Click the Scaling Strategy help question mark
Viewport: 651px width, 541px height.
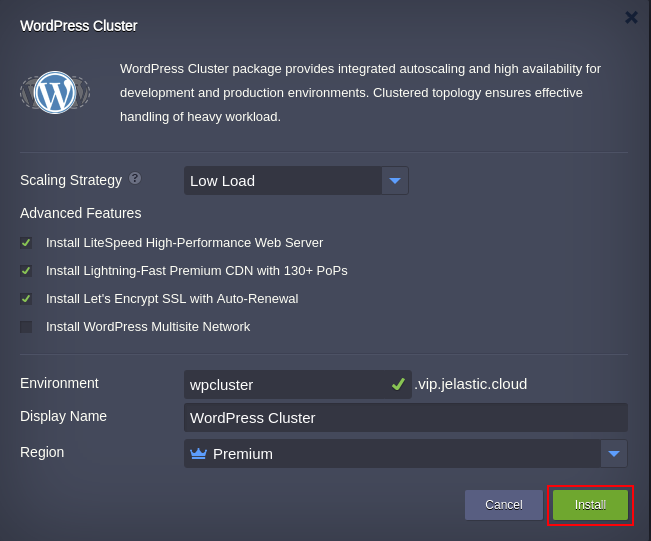coord(135,178)
